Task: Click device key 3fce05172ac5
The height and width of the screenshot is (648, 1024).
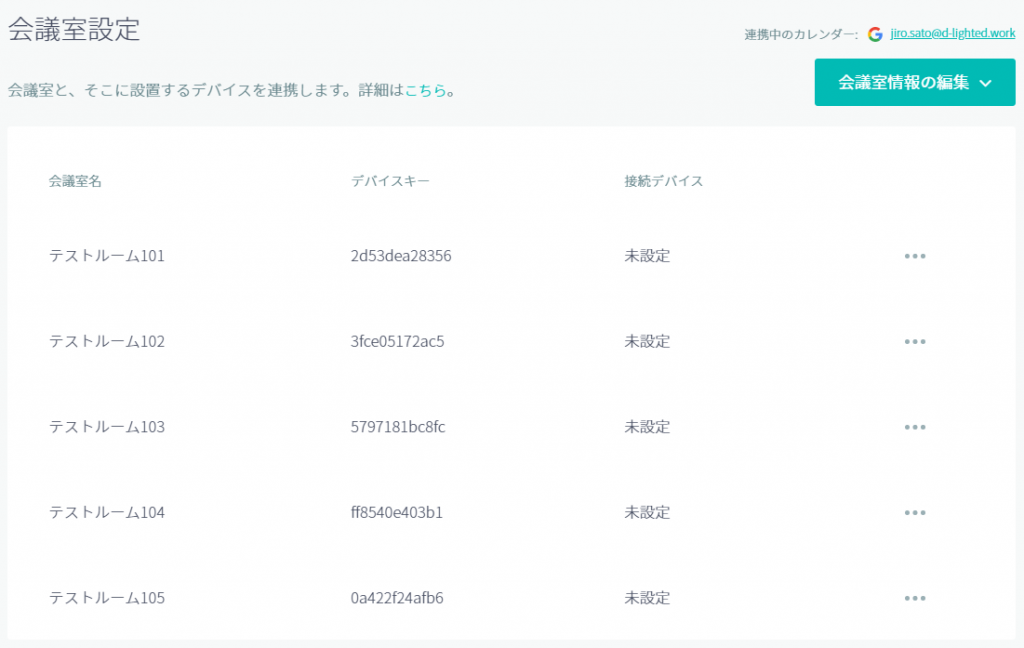Action: coord(397,342)
